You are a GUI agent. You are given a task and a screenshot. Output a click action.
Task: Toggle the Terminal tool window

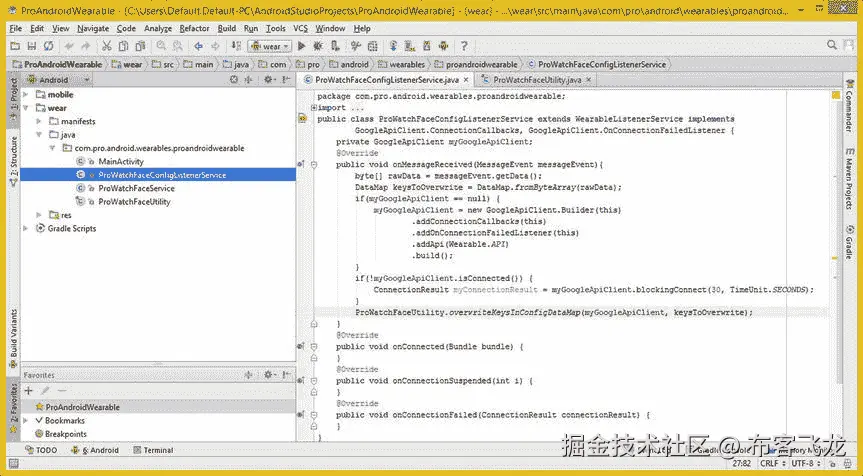coord(154,450)
